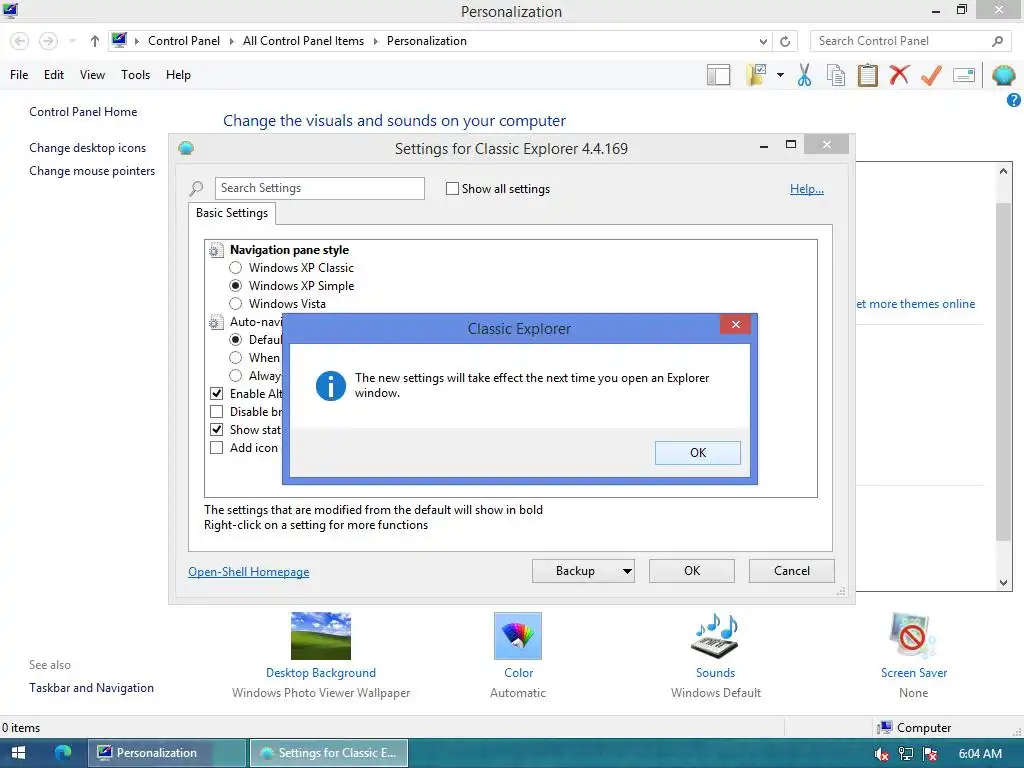
Task: Expand the address bar history dropdown
Action: coord(763,41)
